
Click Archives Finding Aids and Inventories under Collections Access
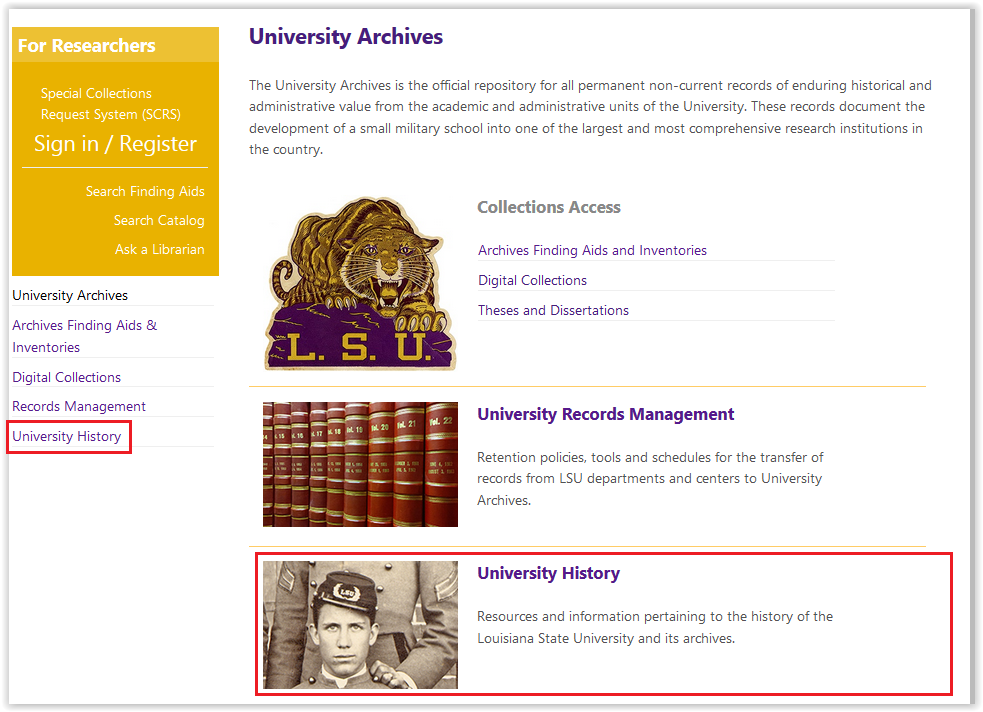click(592, 250)
